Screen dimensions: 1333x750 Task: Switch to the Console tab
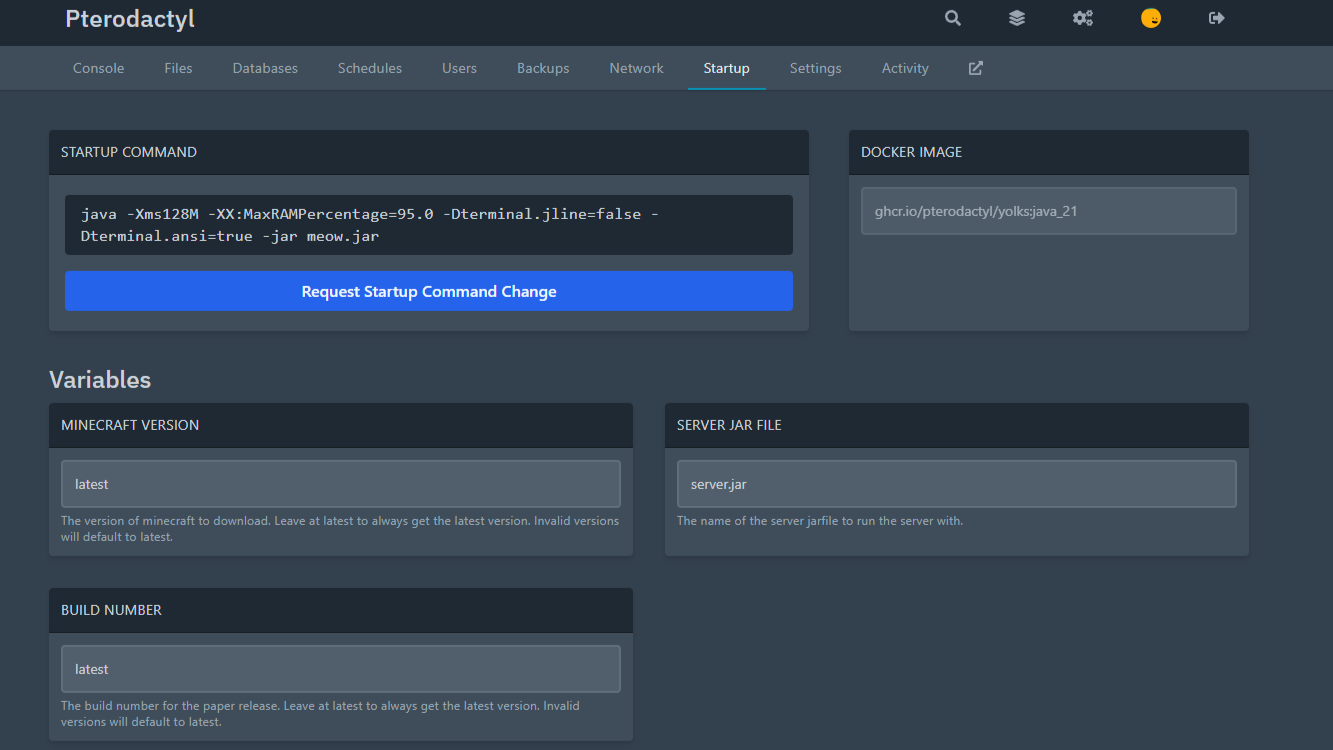(98, 67)
